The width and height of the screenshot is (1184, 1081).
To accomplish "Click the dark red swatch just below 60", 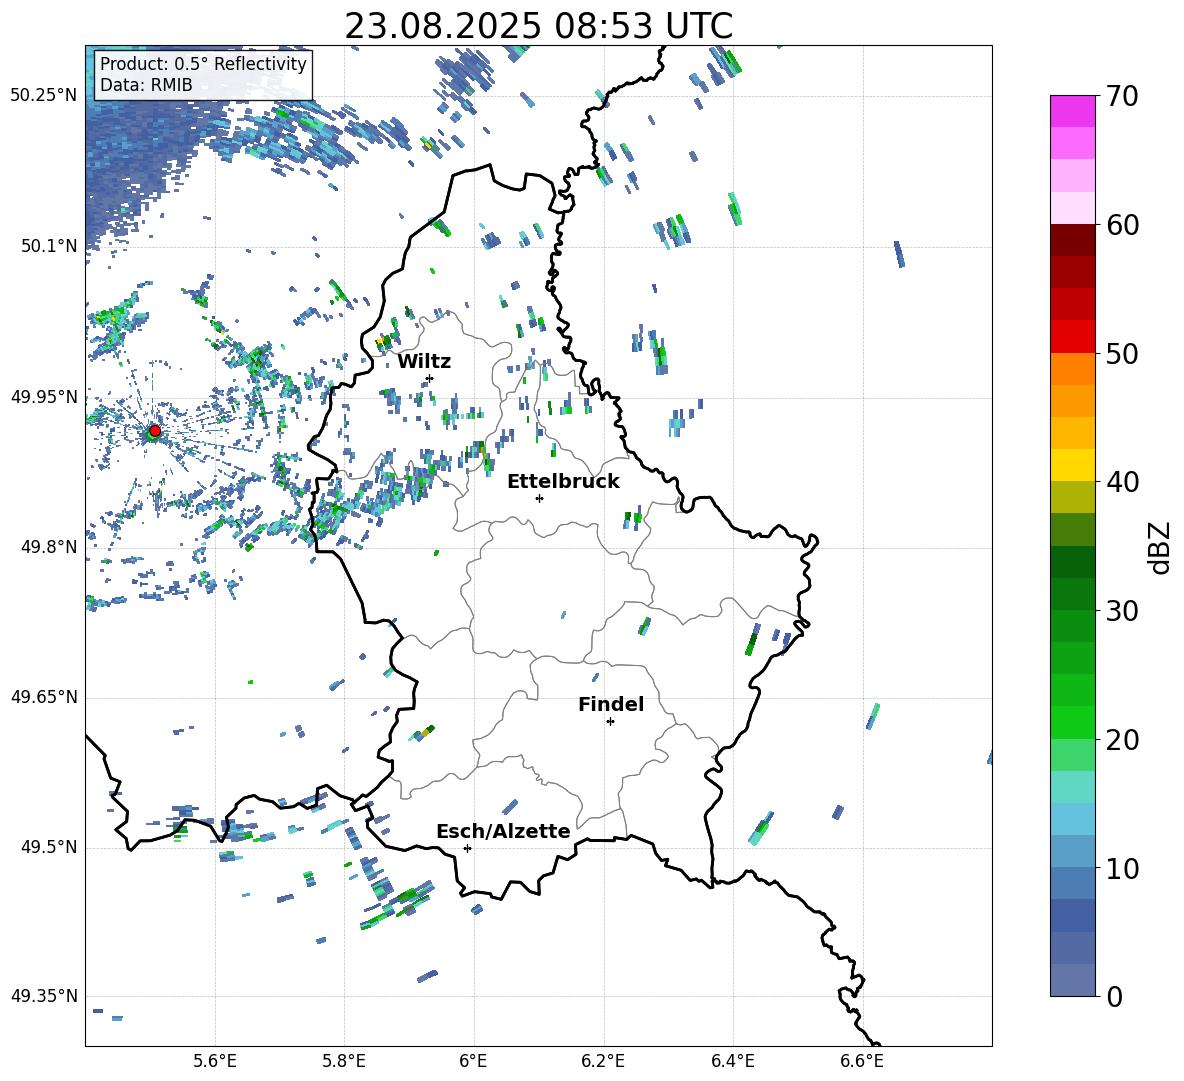I will tap(1072, 240).
